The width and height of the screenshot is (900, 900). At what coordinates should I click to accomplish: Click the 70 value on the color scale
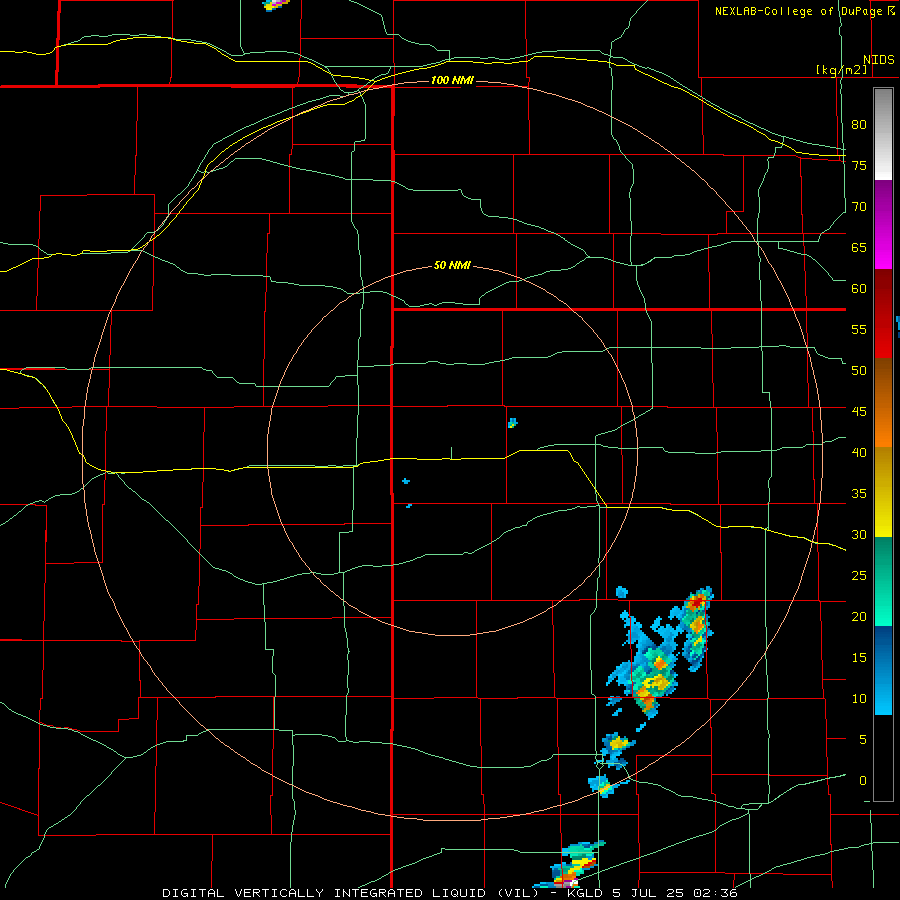[859, 207]
